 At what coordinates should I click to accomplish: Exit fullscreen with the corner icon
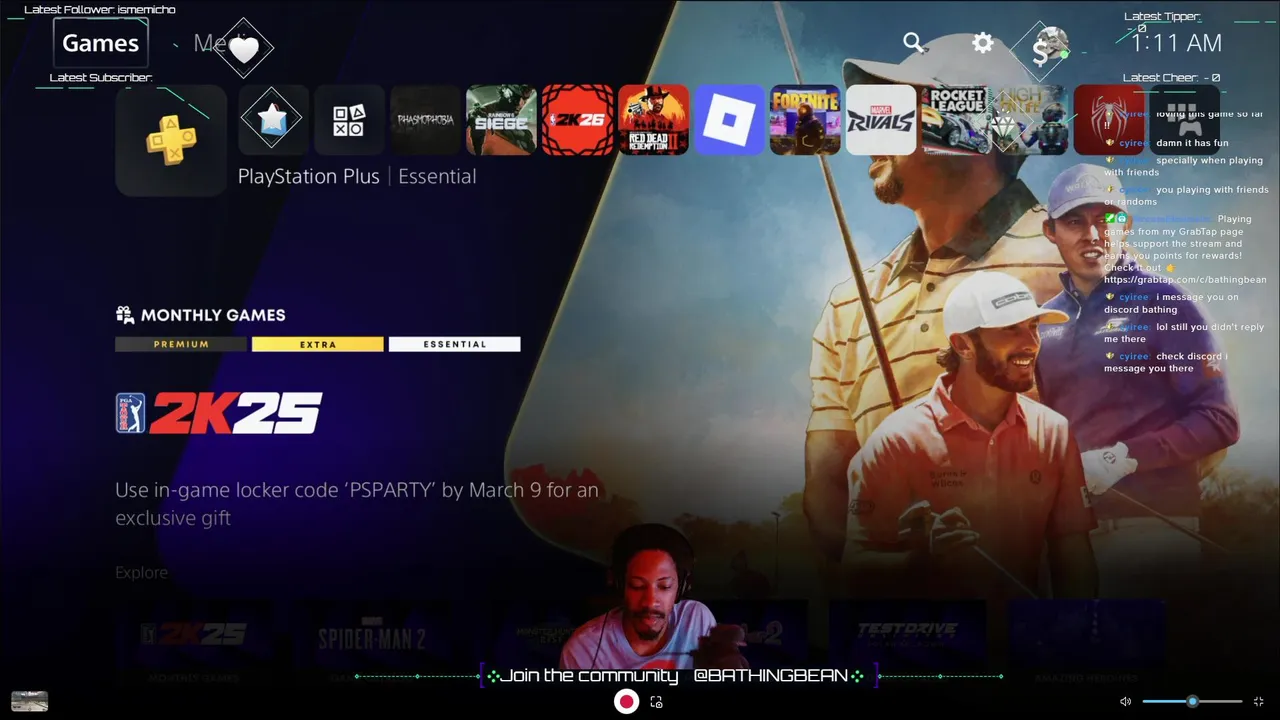[1258, 702]
